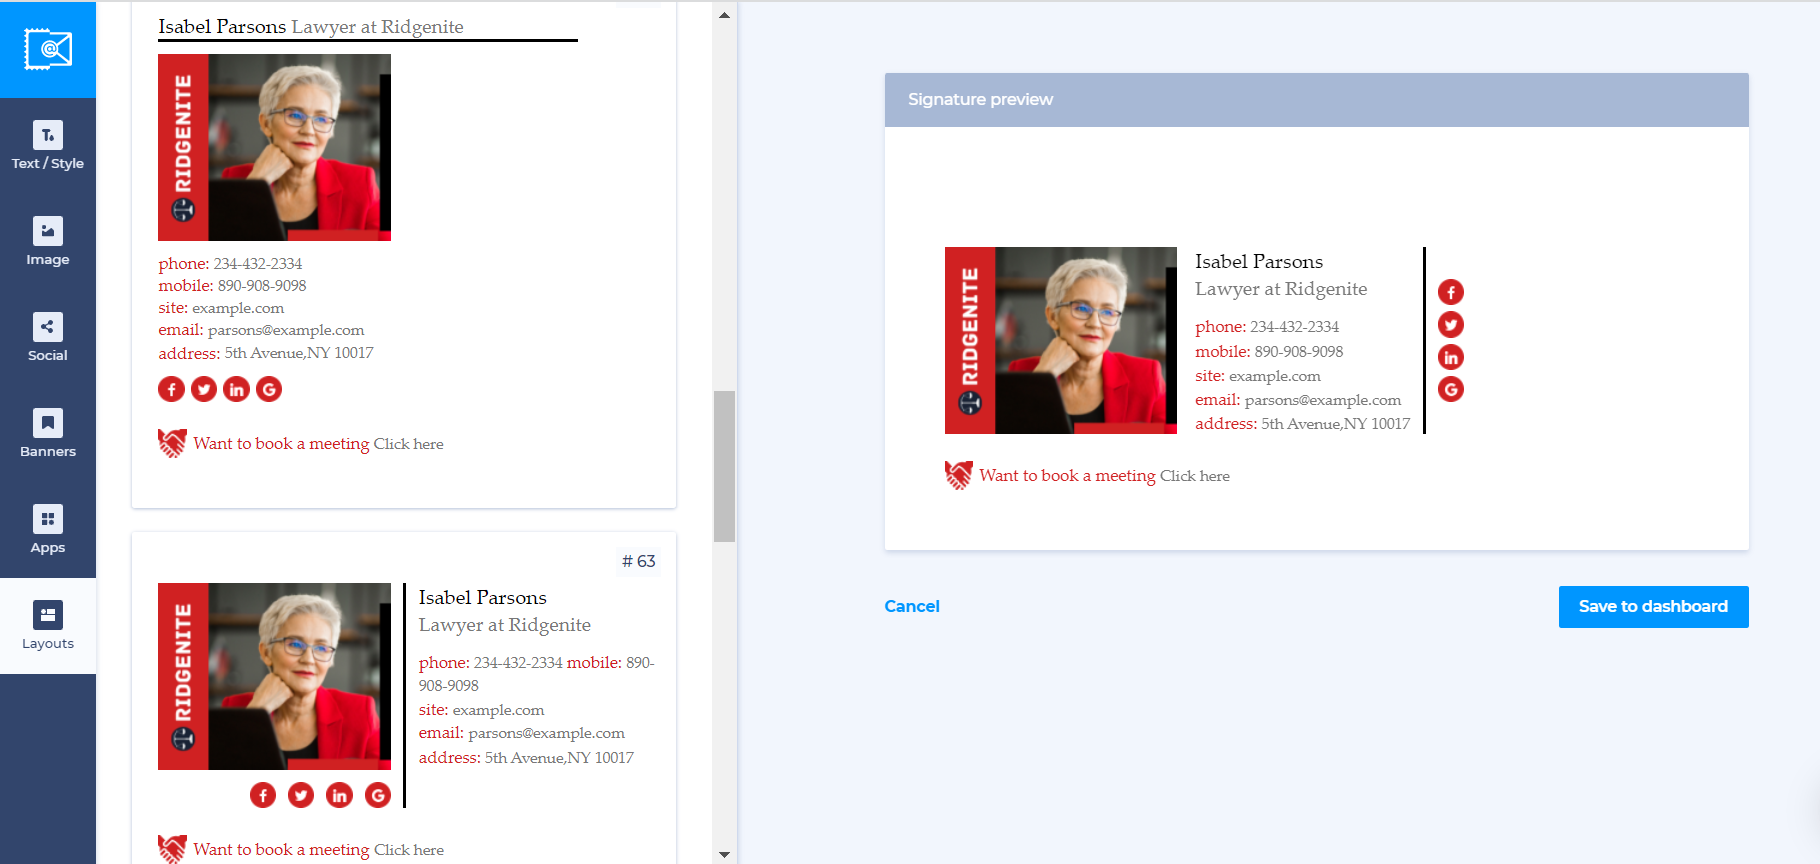Click Twitter icon in layout #63
The width and height of the screenshot is (1820, 864).
pos(301,795)
